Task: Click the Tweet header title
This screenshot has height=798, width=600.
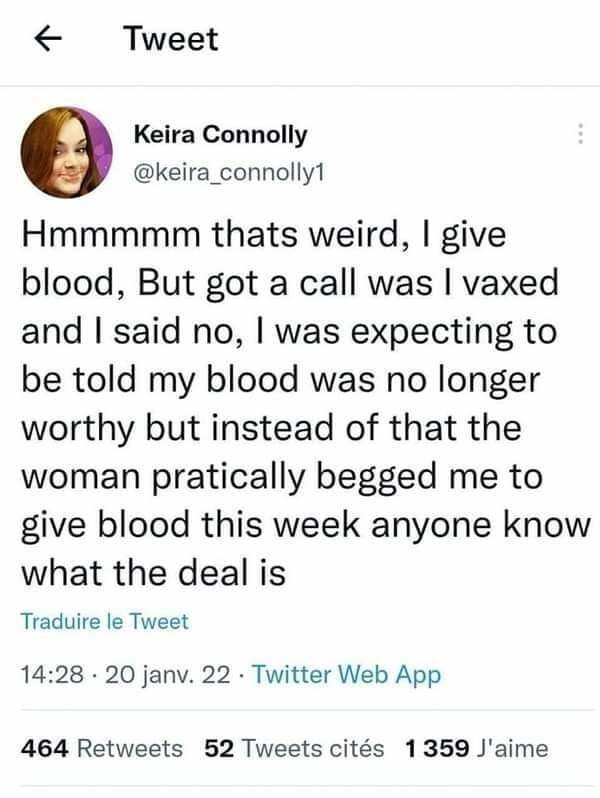Action: tap(170, 39)
